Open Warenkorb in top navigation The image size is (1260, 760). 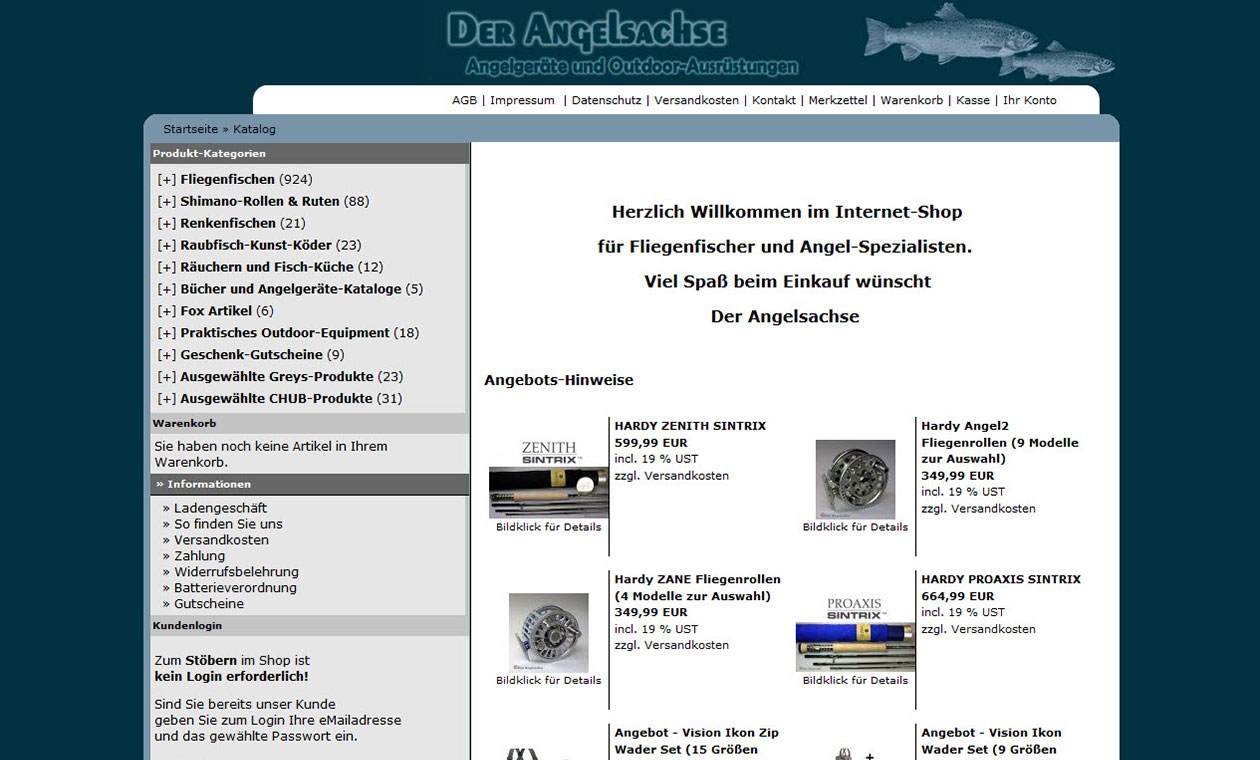911,101
